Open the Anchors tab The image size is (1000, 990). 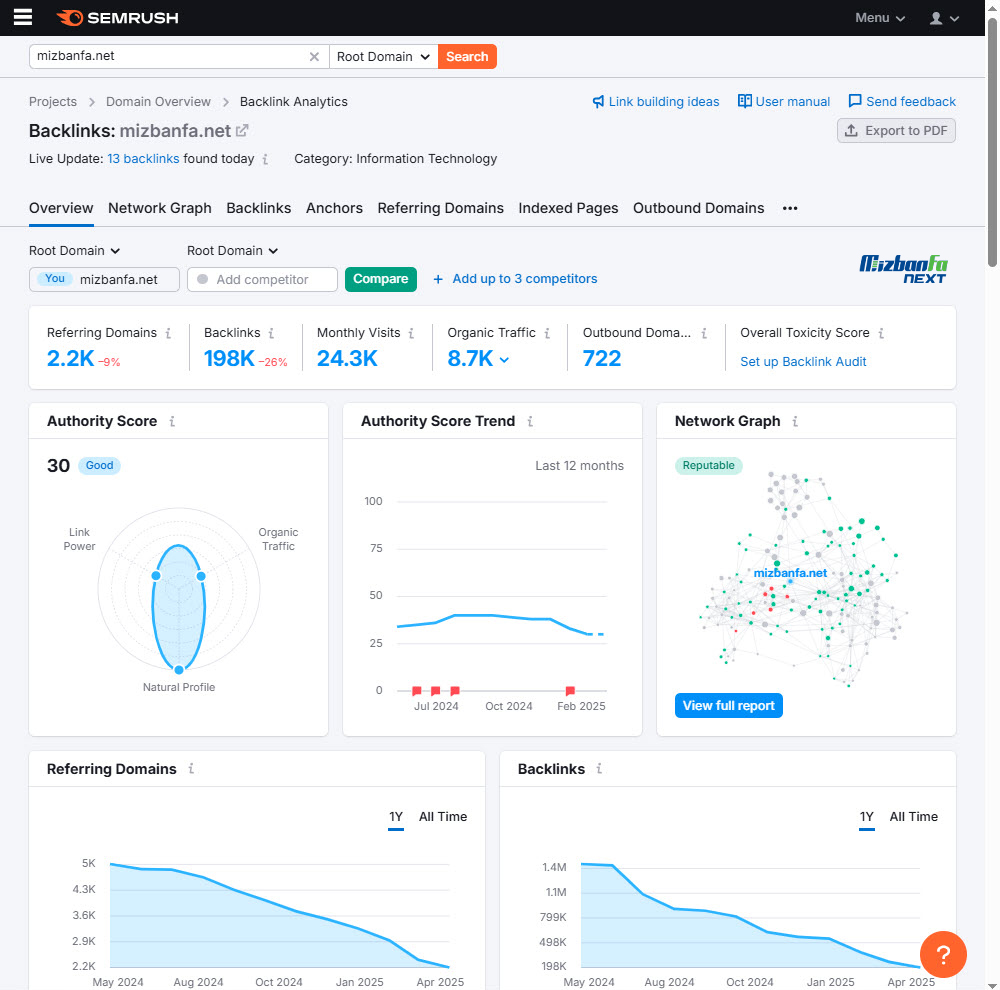point(334,209)
